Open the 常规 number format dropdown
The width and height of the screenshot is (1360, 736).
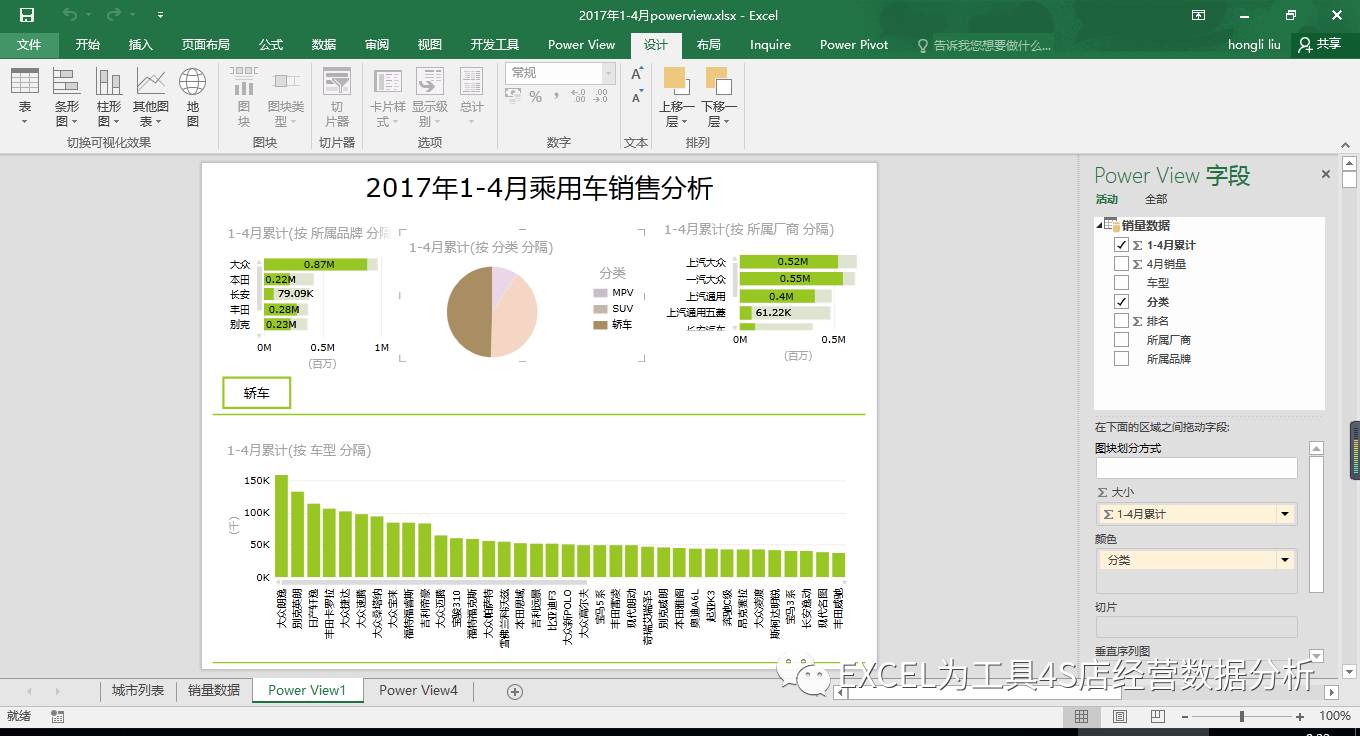[608, 73]
